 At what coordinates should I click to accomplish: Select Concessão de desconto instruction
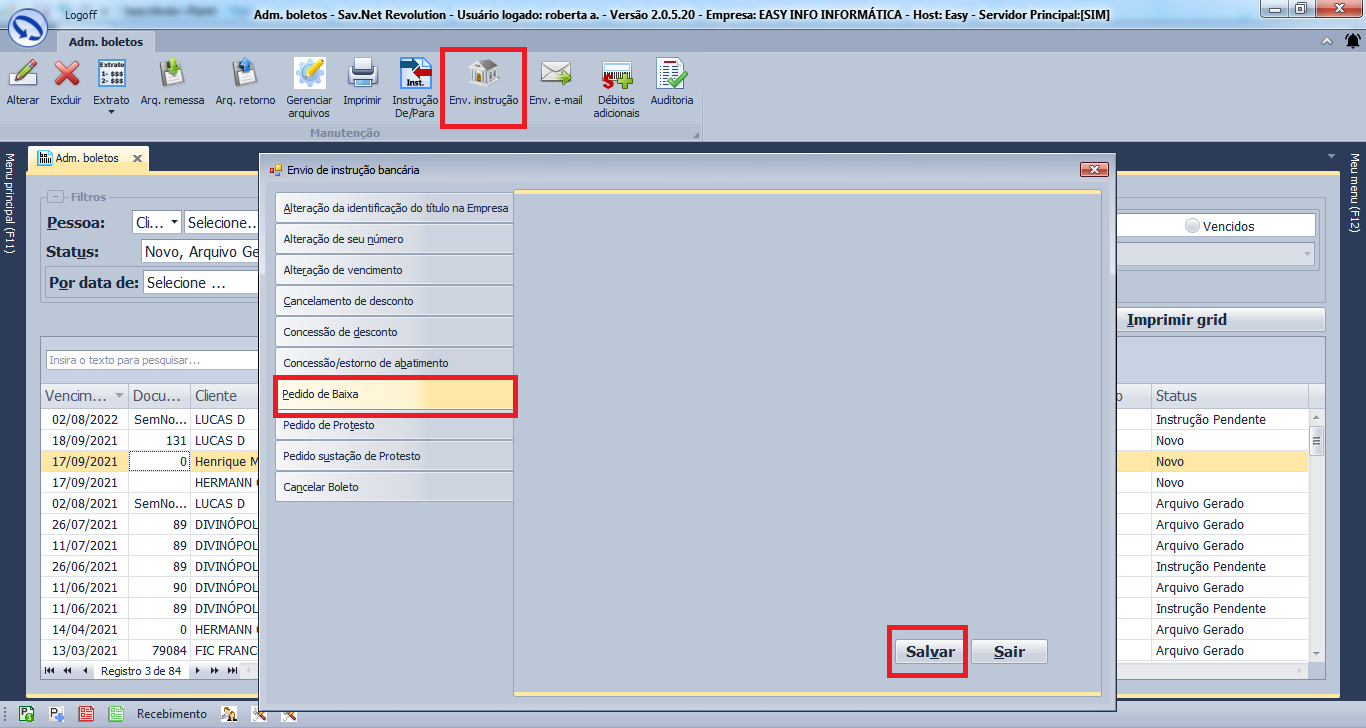(x=394, y=332)
